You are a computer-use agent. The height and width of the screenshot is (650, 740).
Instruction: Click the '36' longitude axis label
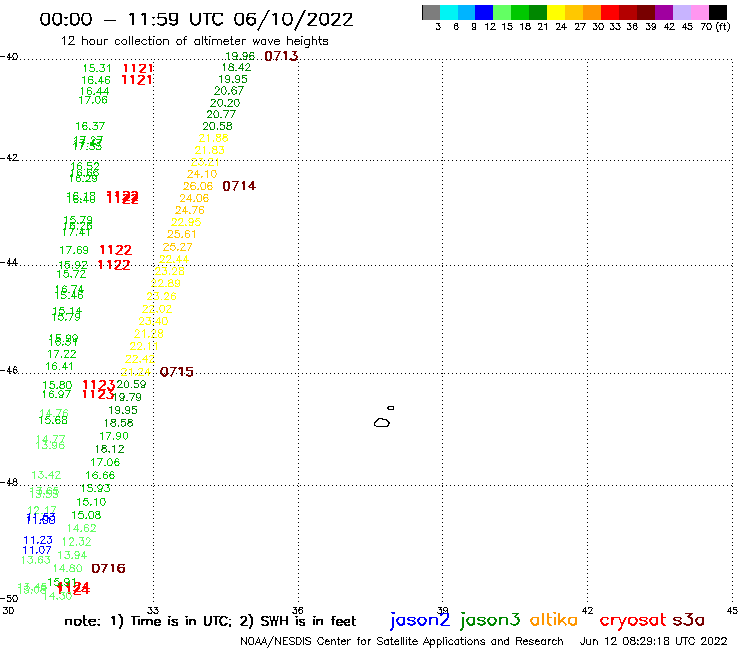tap(297, 610)
